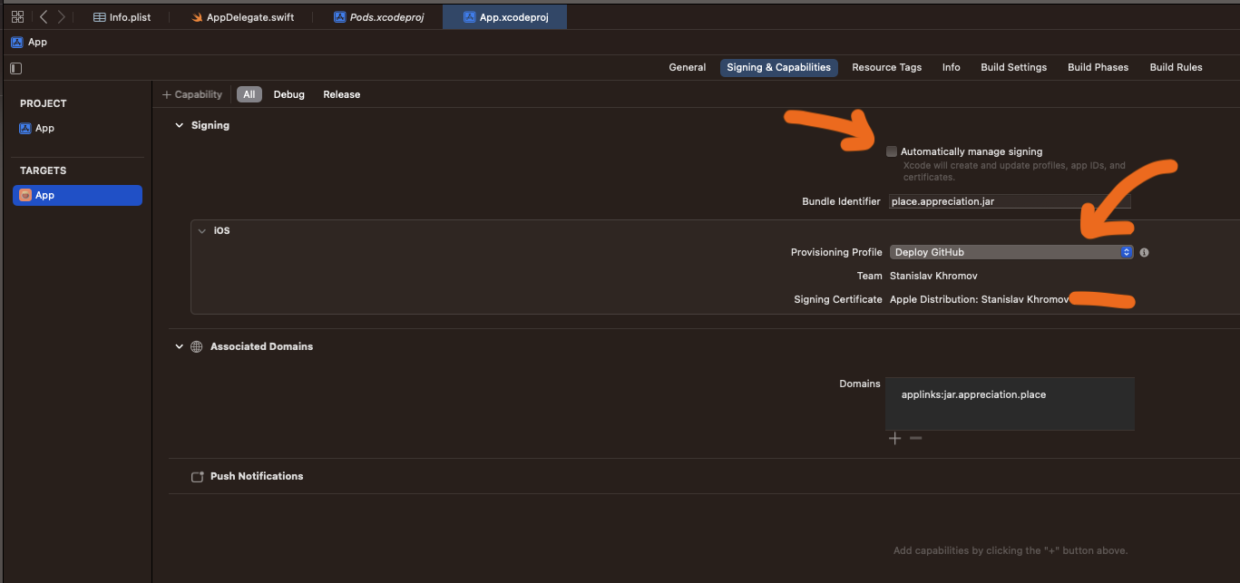Click the Push Notifications capability icon
This screenshot has height=583, width=1240.
click(197, 477)
